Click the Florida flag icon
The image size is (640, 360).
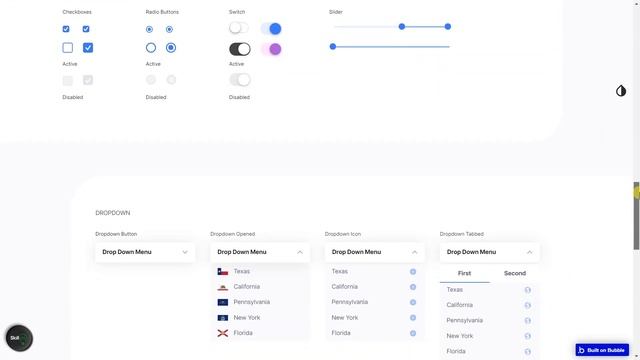pos(222,333)
